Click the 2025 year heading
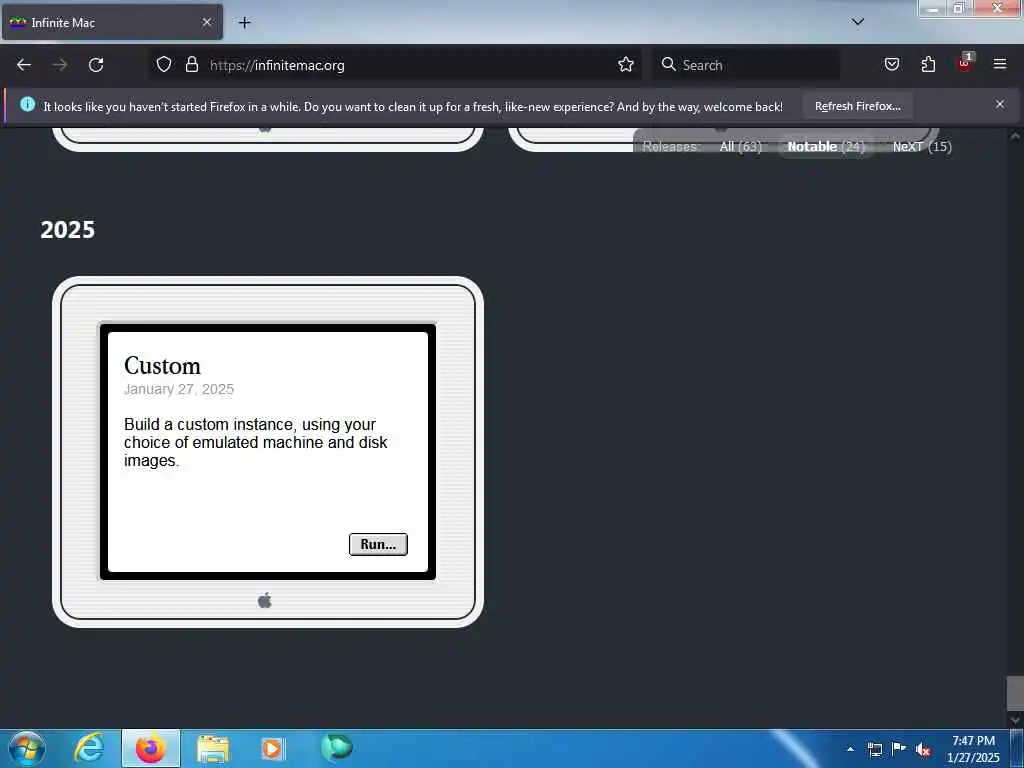 (68, 230)
